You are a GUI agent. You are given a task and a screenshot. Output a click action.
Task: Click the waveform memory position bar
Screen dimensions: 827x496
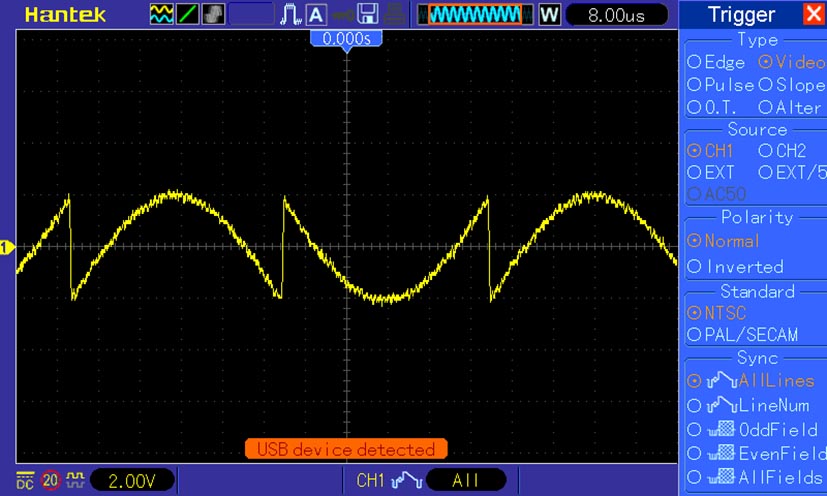pyautogui.click(x=475, y=15)
